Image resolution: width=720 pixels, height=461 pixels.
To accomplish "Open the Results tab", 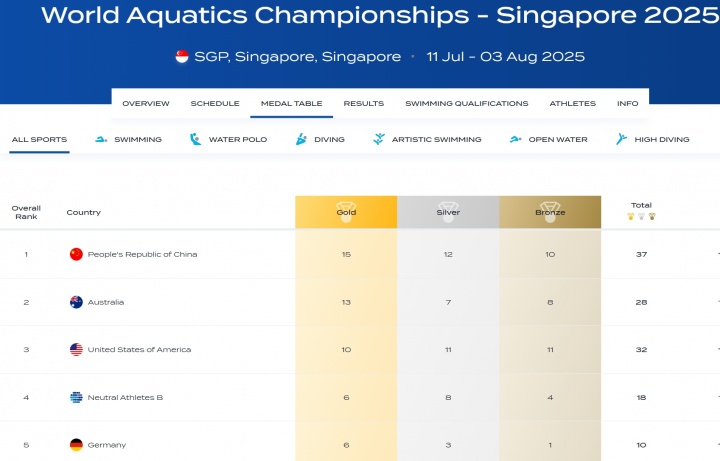I will click(x=364, y=103).
